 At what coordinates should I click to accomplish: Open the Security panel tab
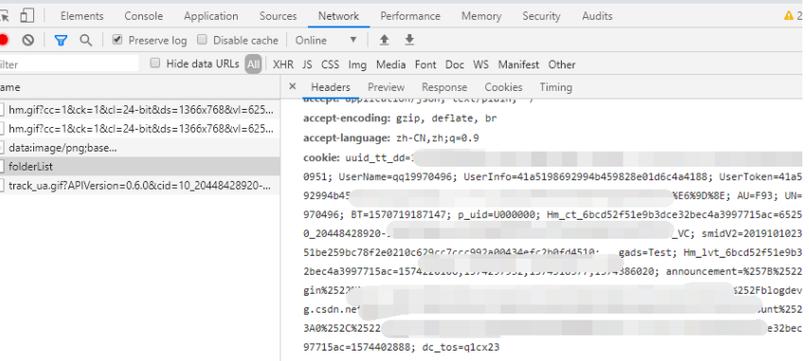541,16
